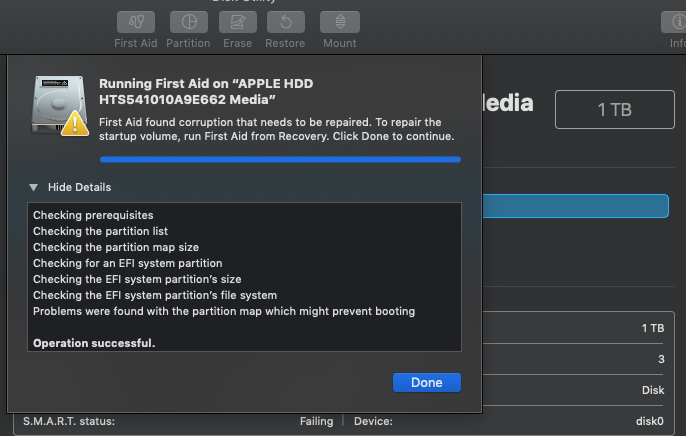Select "Checking the EFI system partition's file system" line

[x=155, y=296]
